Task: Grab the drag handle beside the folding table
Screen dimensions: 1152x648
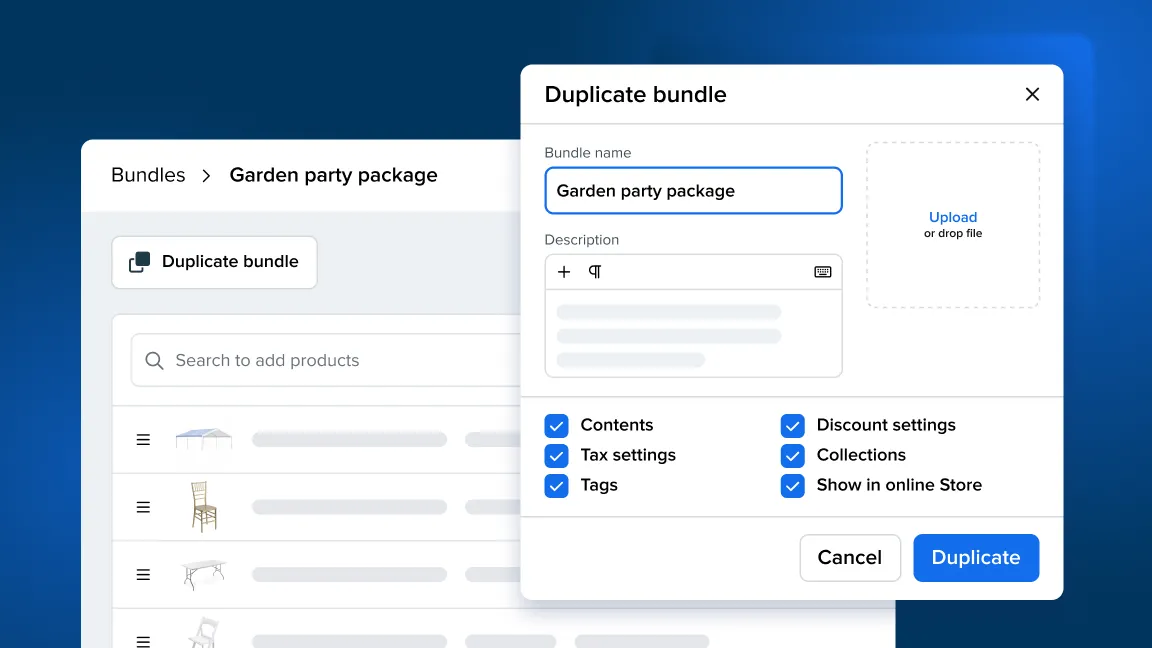Action: pos(143,575)
